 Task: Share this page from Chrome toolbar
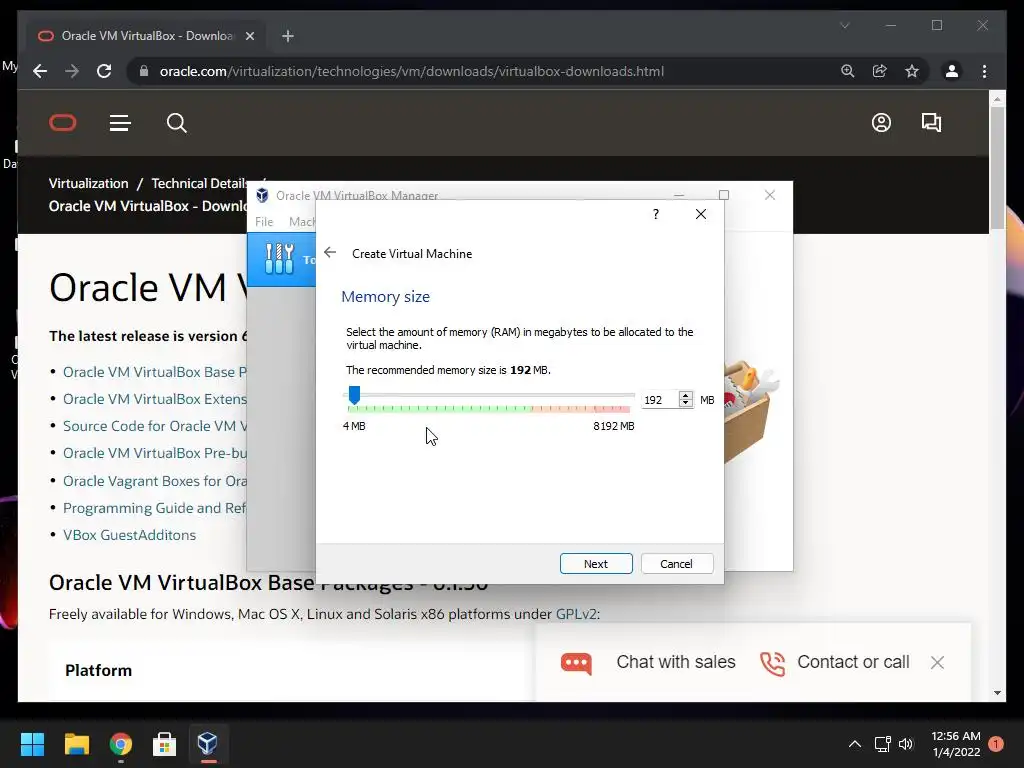tap(880, 71)
